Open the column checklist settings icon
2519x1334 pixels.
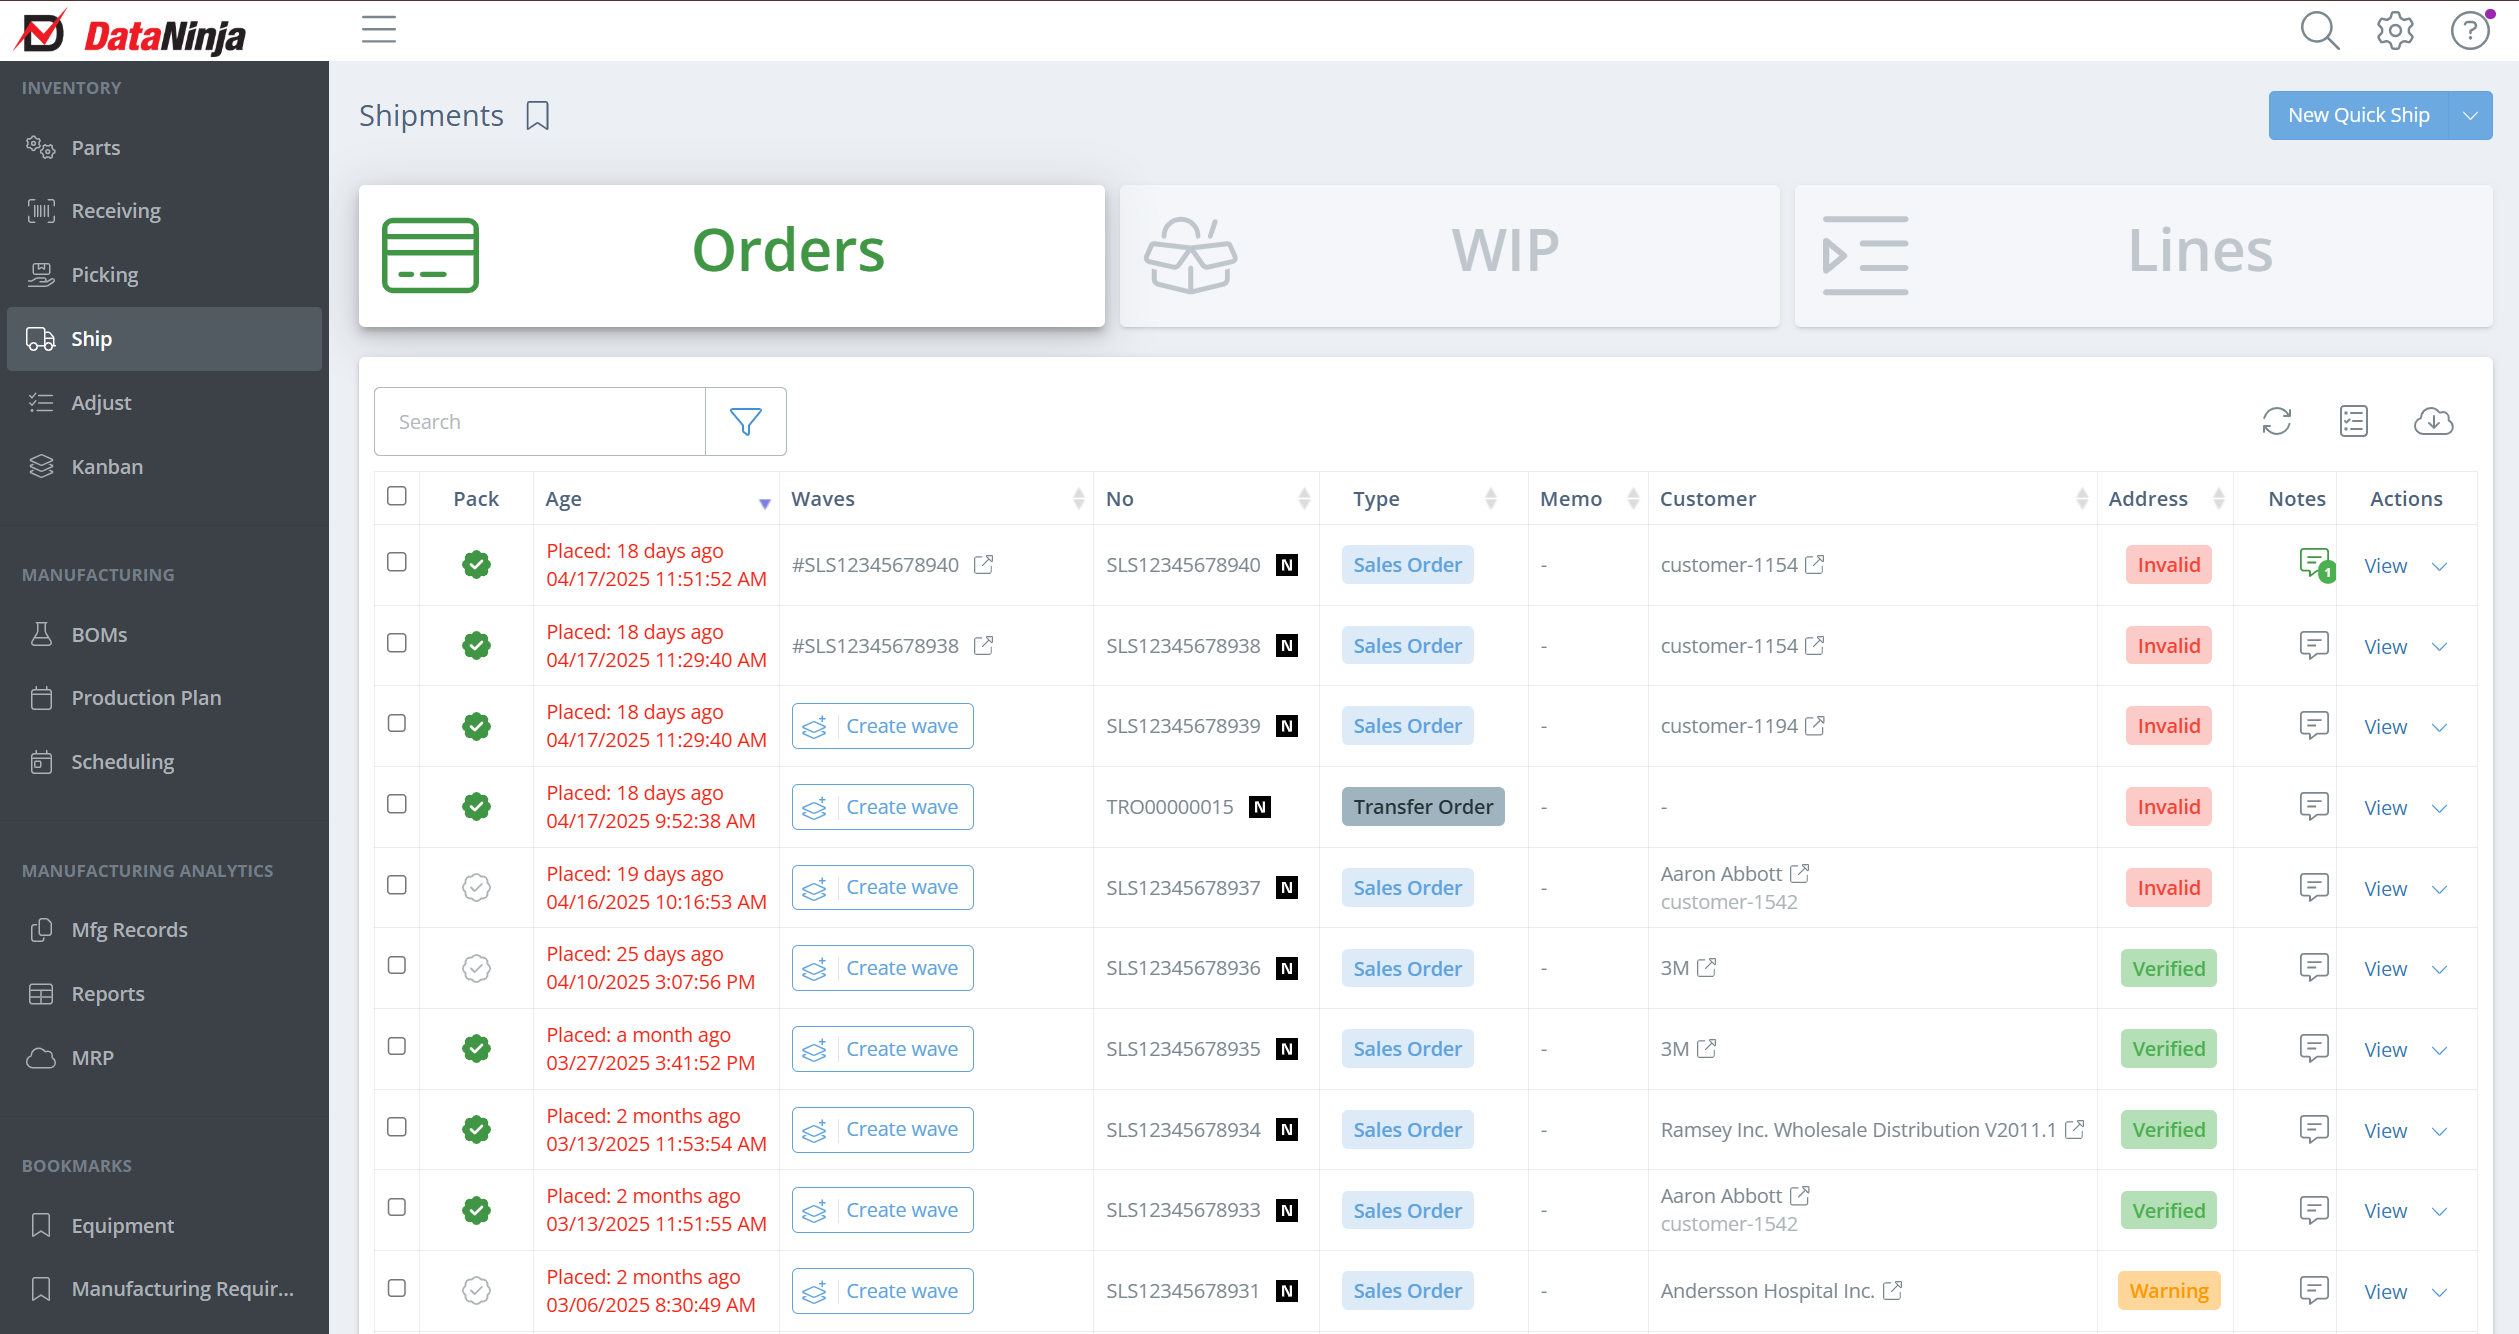2353,422
